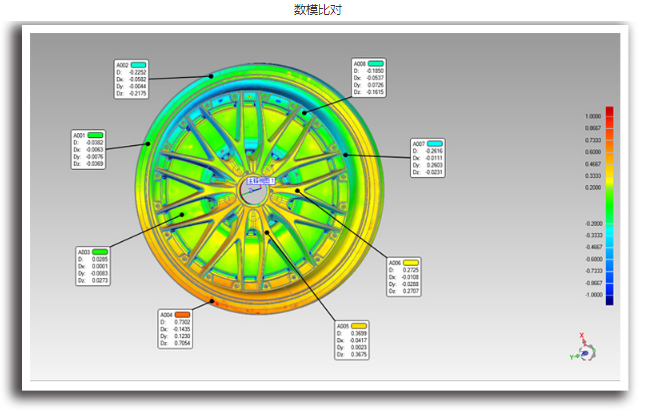Click the A001 annotation green color swatch
This screenshot has height=416, width=650.
(x=95, y=135)
